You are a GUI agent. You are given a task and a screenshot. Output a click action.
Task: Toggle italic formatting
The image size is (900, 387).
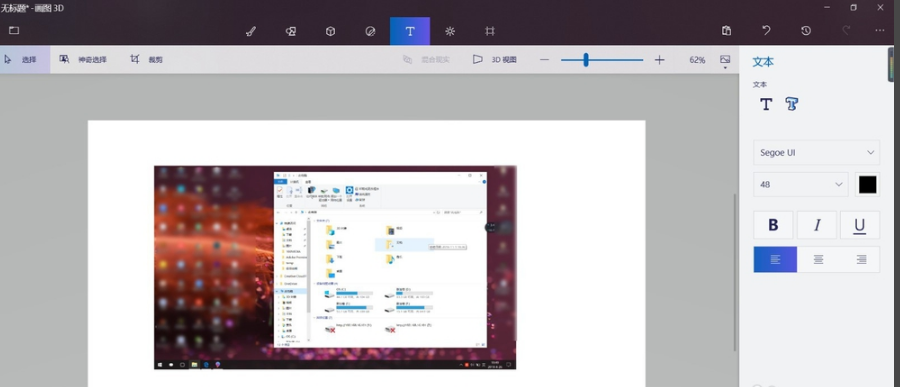[817, 225]
